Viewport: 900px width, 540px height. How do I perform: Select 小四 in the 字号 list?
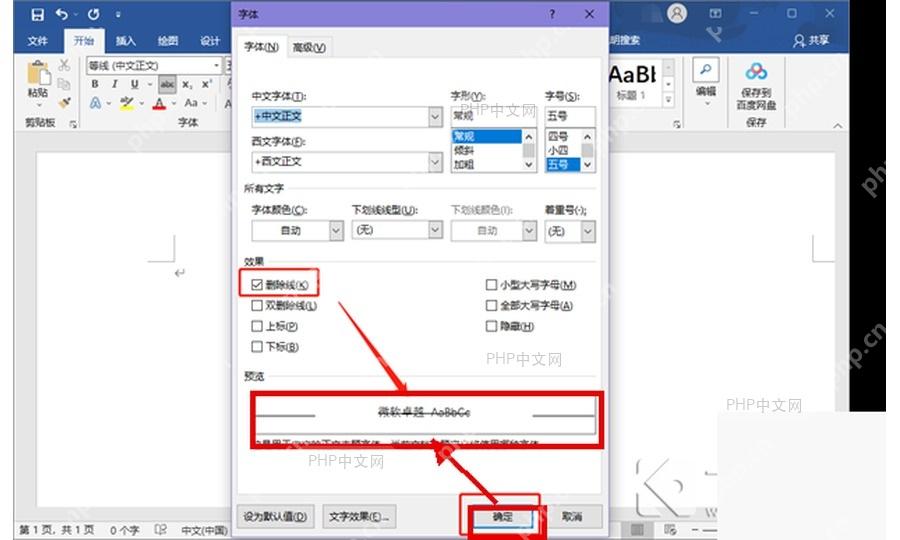(563, 150)
